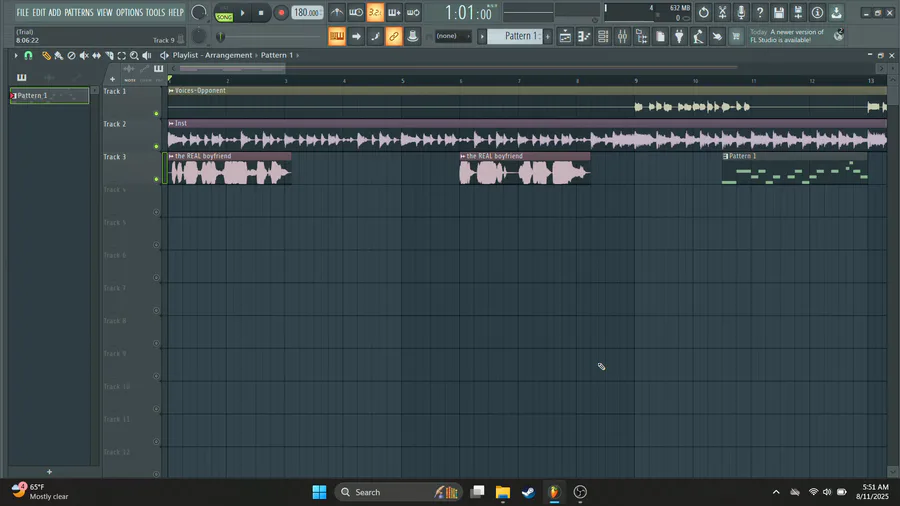Click the question mark help icon
900x506 pixels.
760,12
